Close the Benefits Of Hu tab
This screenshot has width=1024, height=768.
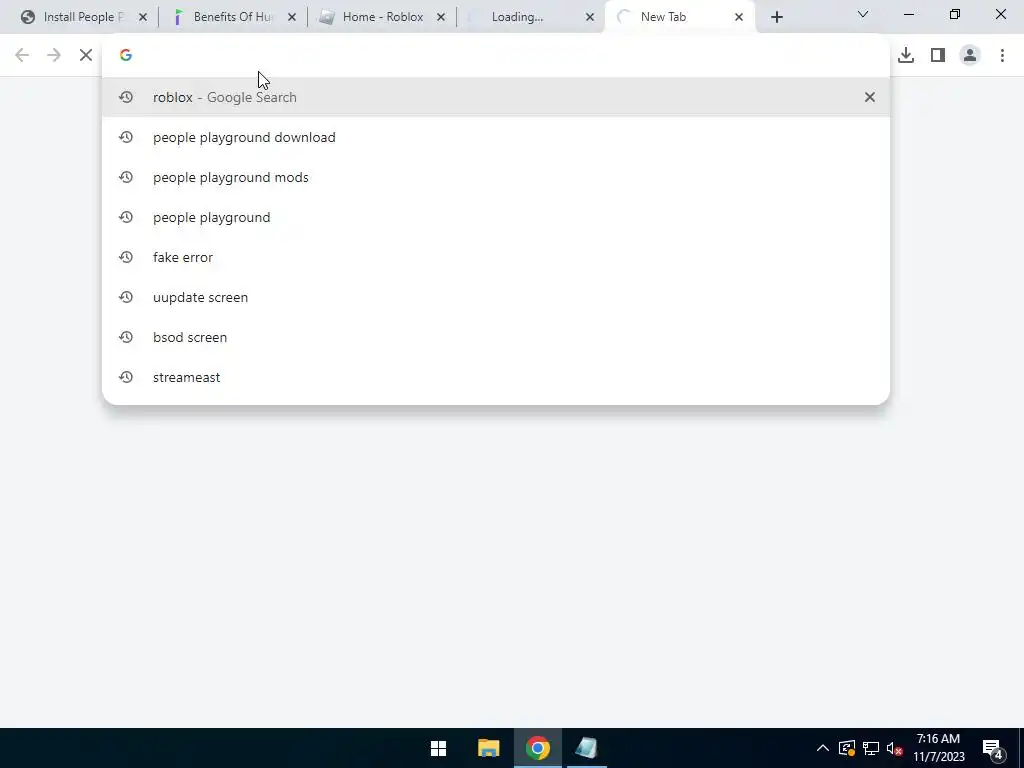point(292,18)
